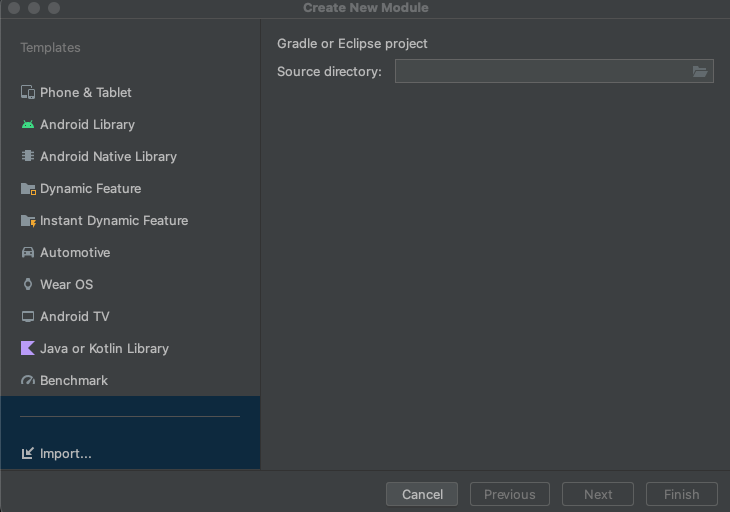Click the Import arrow icon

(28, 453)
